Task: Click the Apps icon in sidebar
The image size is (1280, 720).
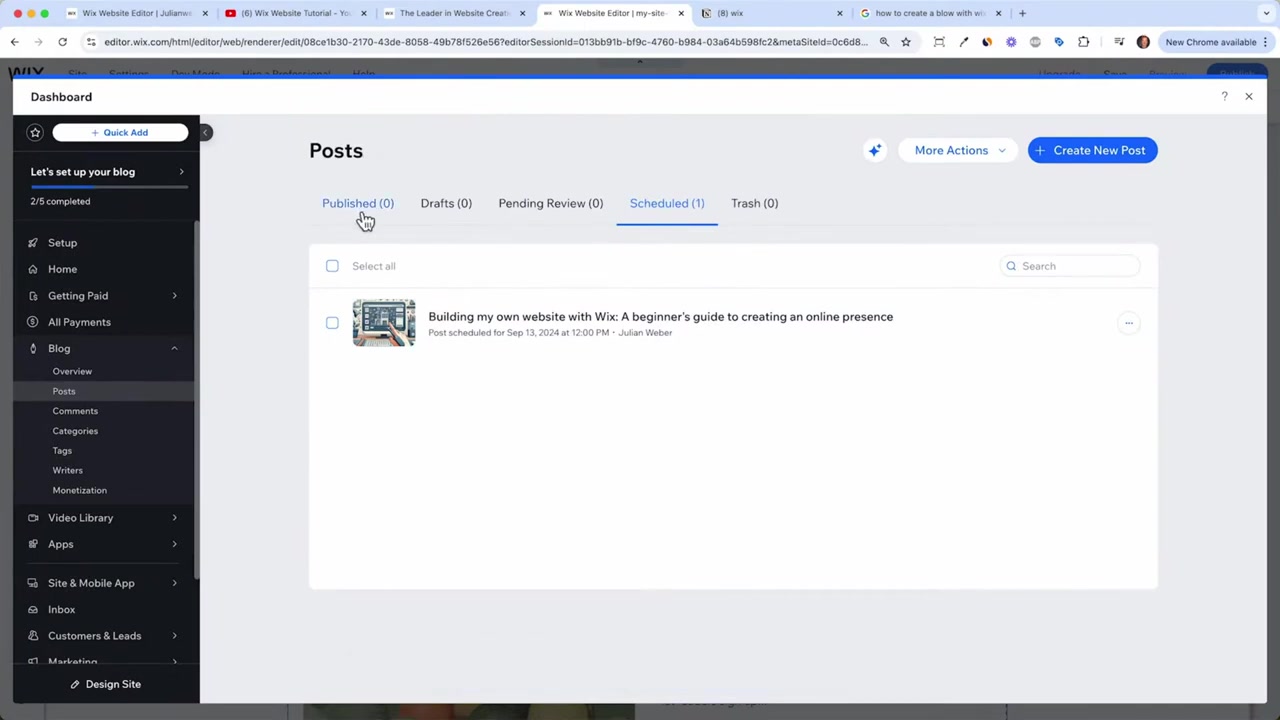Action: (33, 544)
